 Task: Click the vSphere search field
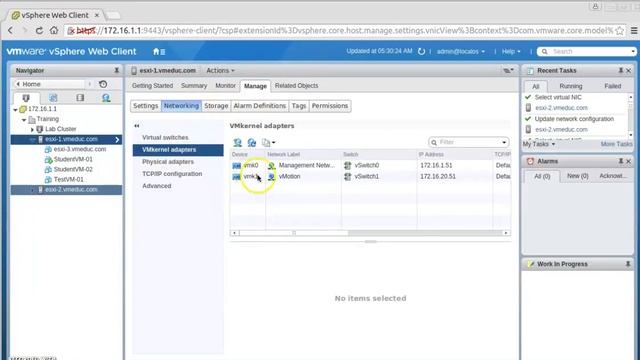[587, 51]
